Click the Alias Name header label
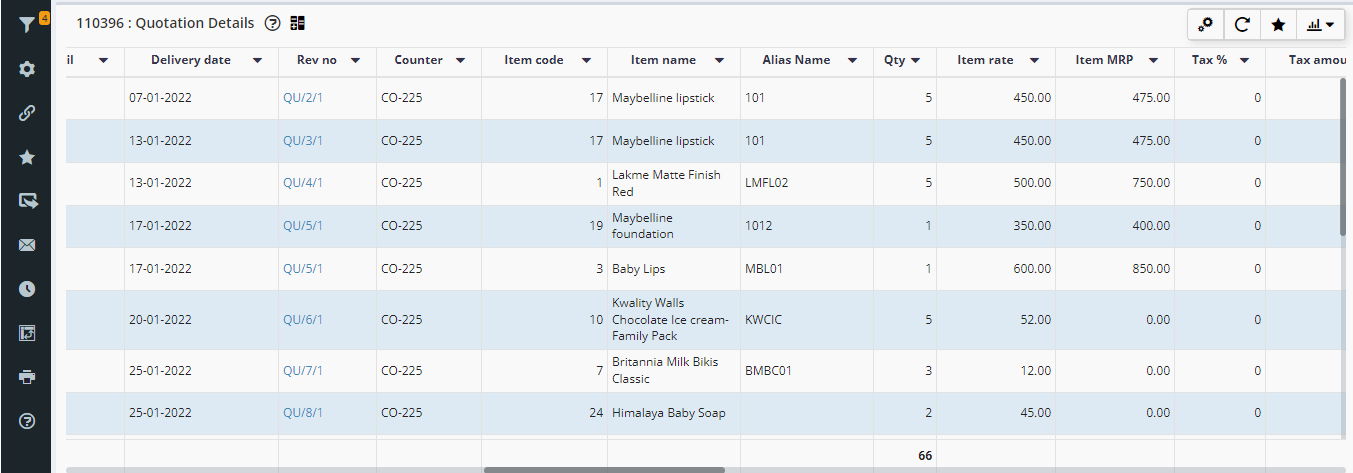 coord(796,60)
